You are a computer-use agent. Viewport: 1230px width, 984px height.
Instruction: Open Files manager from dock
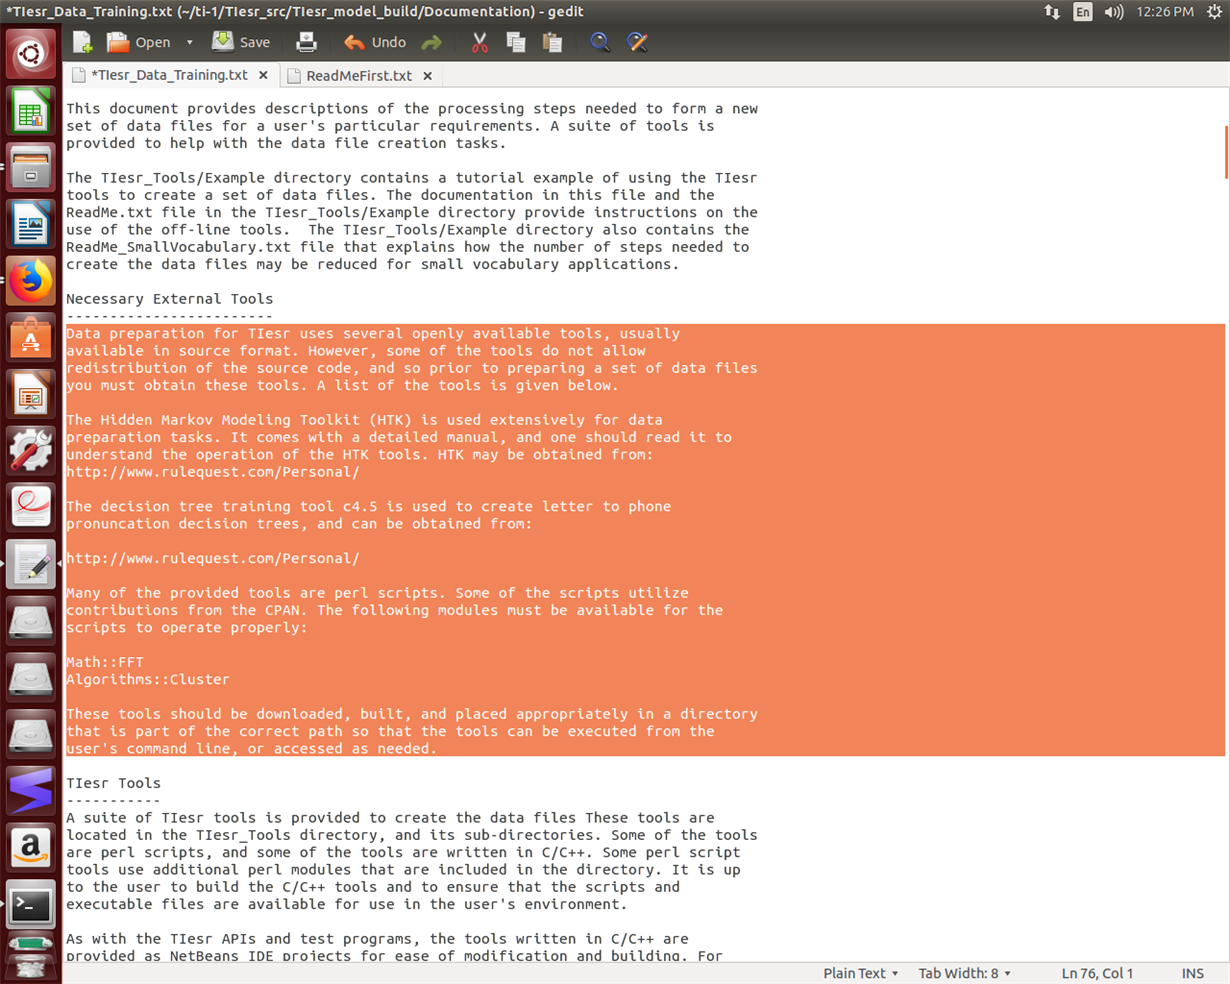coord(31,168)
